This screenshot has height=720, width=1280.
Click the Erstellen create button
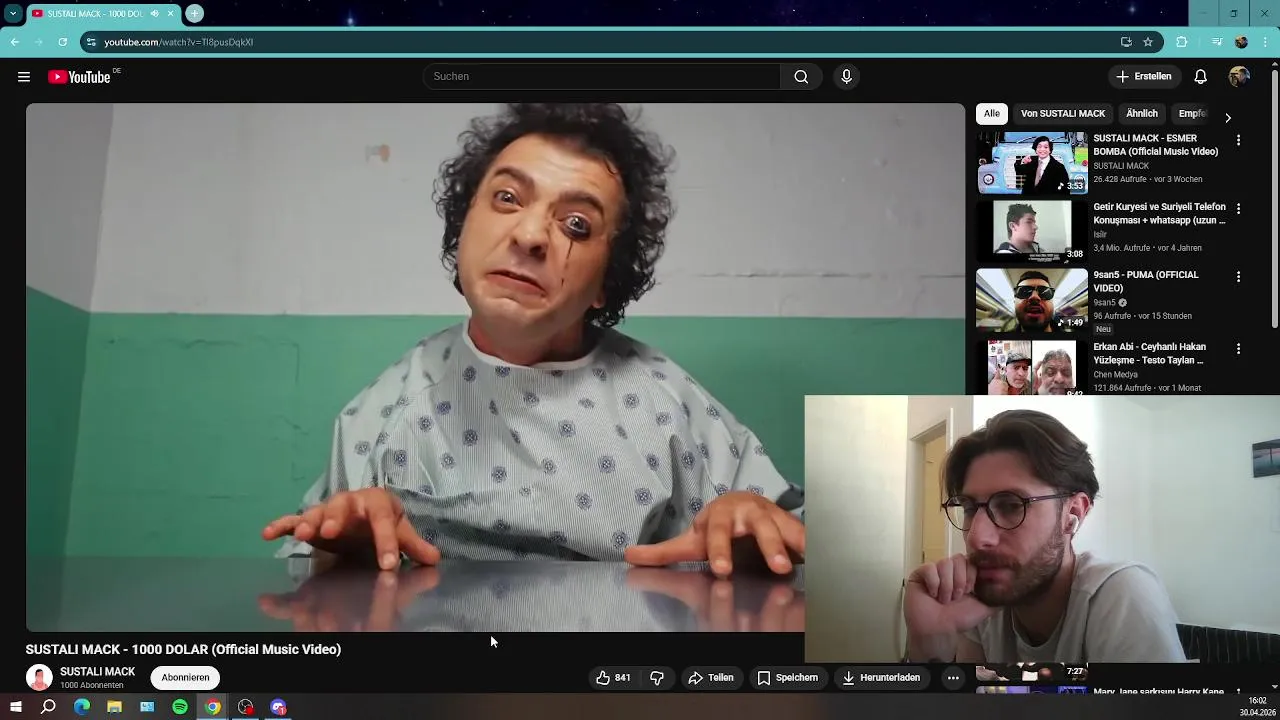click(x=1144, y=77)
